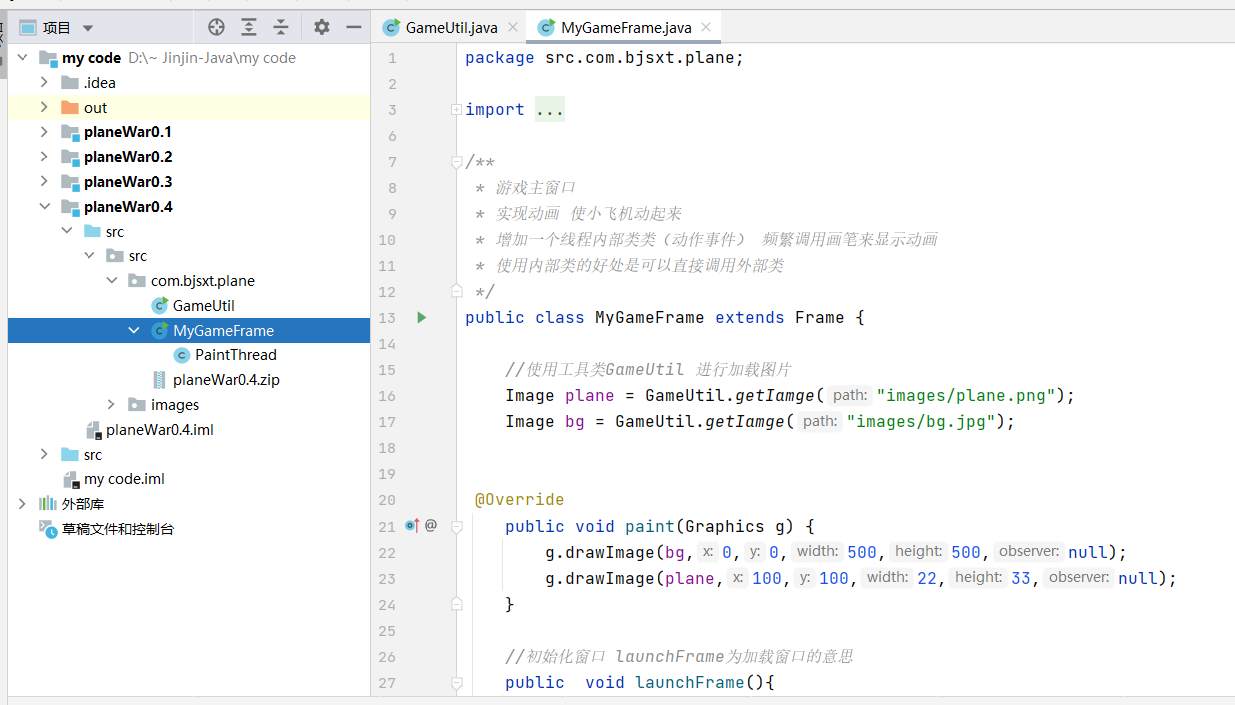The image size is (1235, 705).
Task: Click the Expand All icon in project toolbar
Action: 249,27
